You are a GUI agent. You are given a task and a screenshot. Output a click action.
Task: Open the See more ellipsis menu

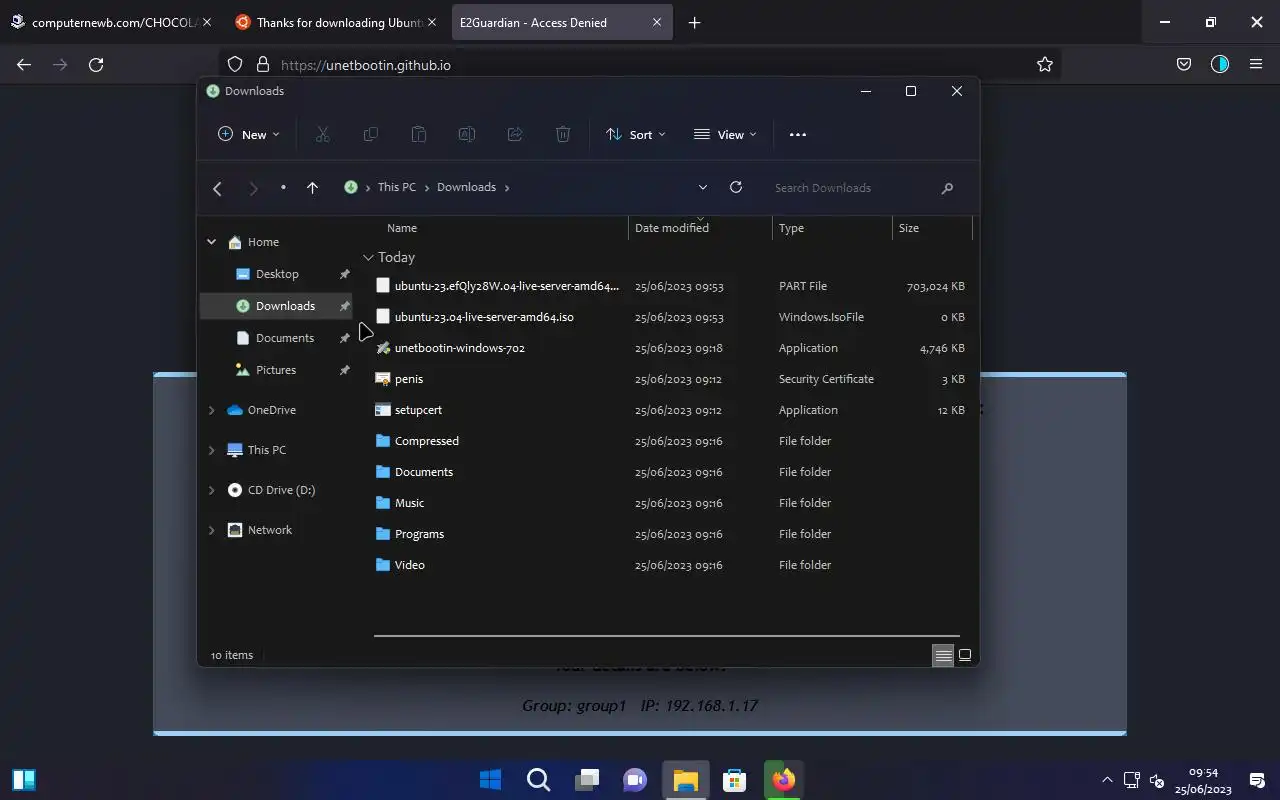point(797,134)
